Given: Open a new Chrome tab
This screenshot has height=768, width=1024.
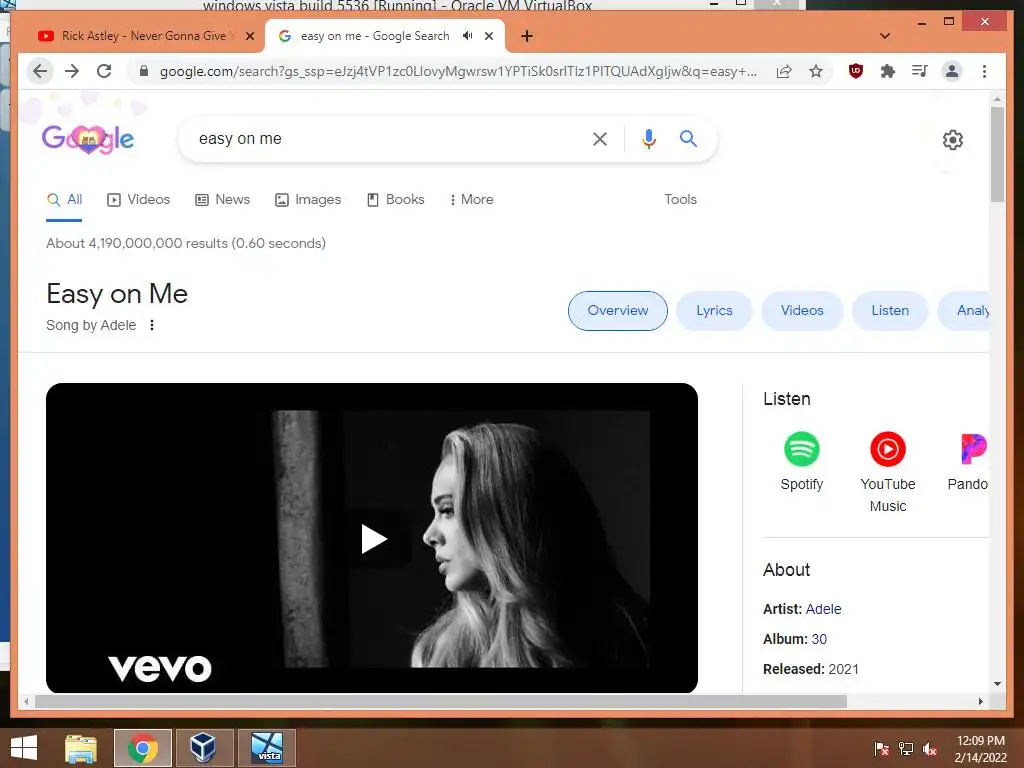Looking at the screenshot, I should 527,37.
